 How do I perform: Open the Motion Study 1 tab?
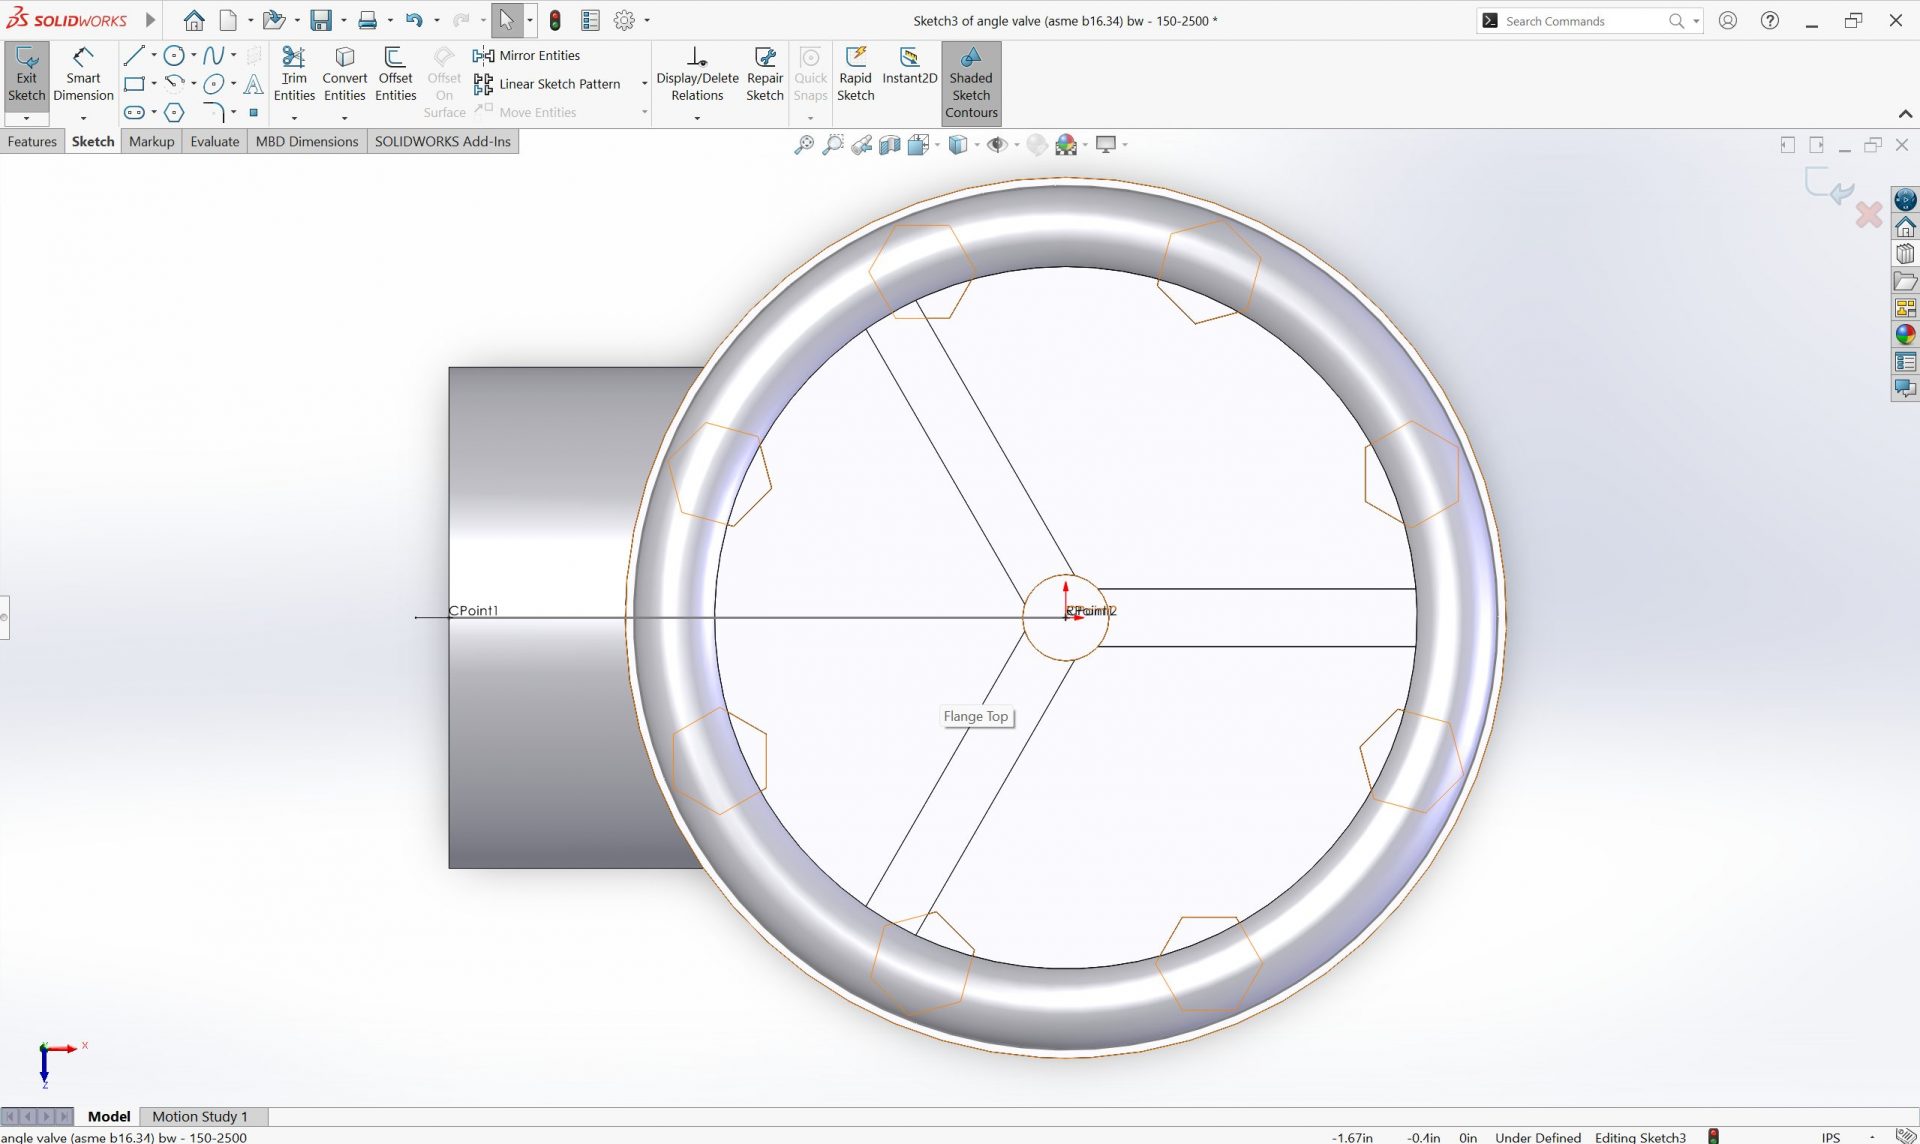pyautogui.click(x=200, y=1116)
